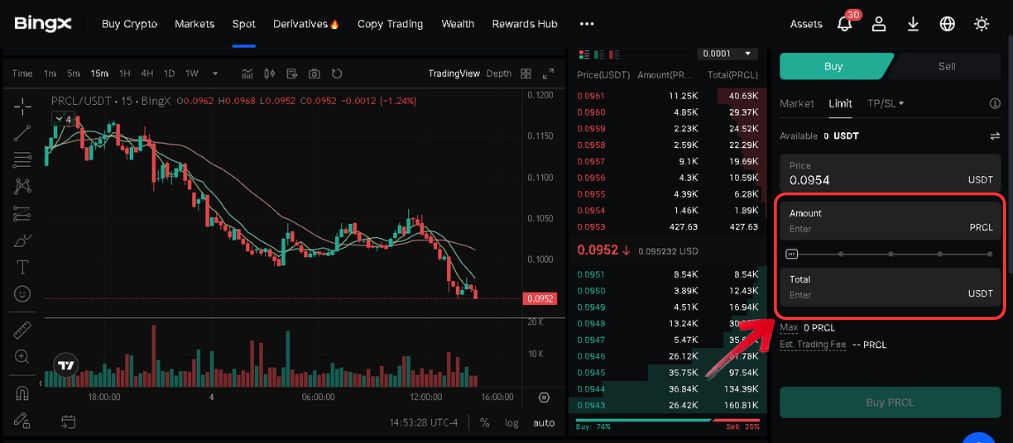Open the multi-chart grid layout icon
The width and height of the screenshot is (1013, 443).
526,74
